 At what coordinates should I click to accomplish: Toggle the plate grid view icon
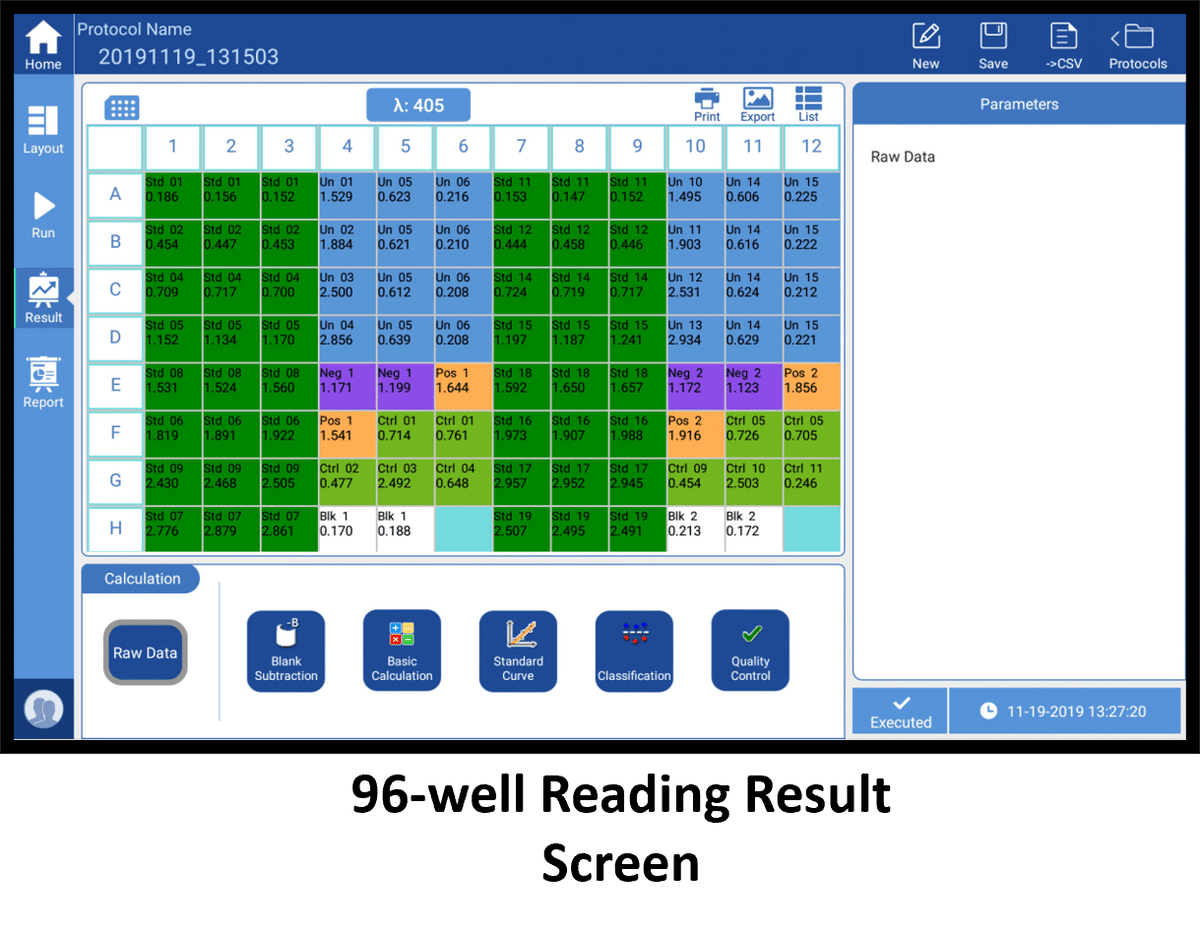(x=122, y=107)
